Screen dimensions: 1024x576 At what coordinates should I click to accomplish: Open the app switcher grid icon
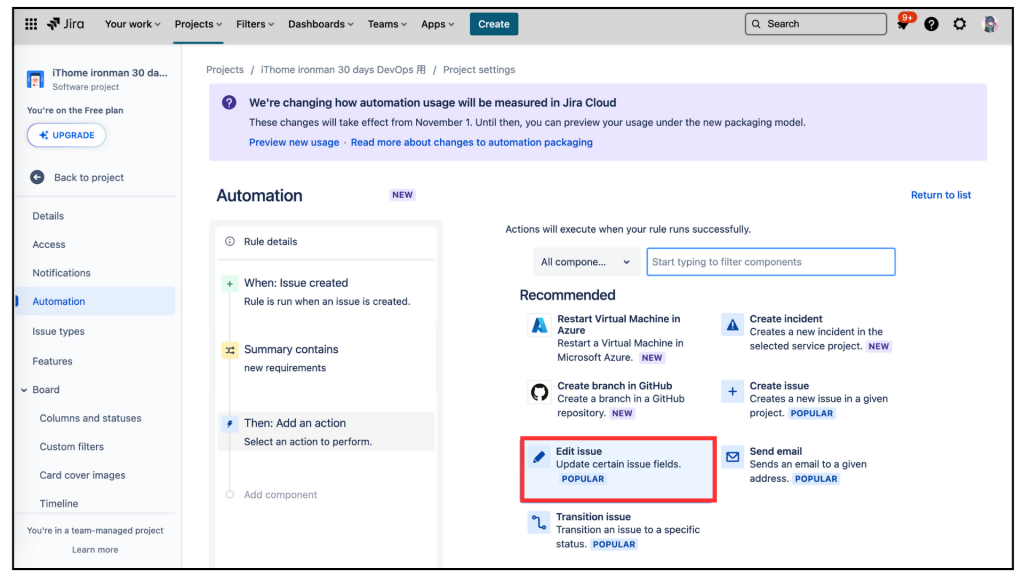point(31,24)
